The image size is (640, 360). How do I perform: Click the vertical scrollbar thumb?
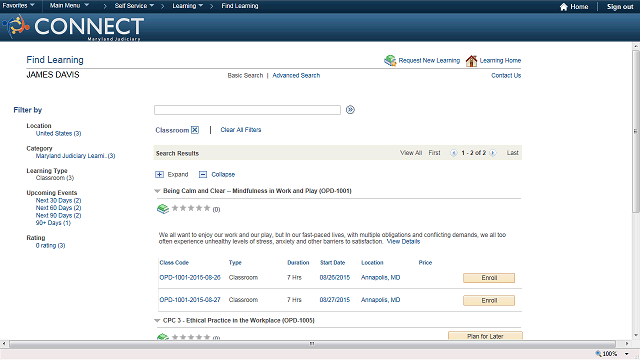(x=636, y=131)
